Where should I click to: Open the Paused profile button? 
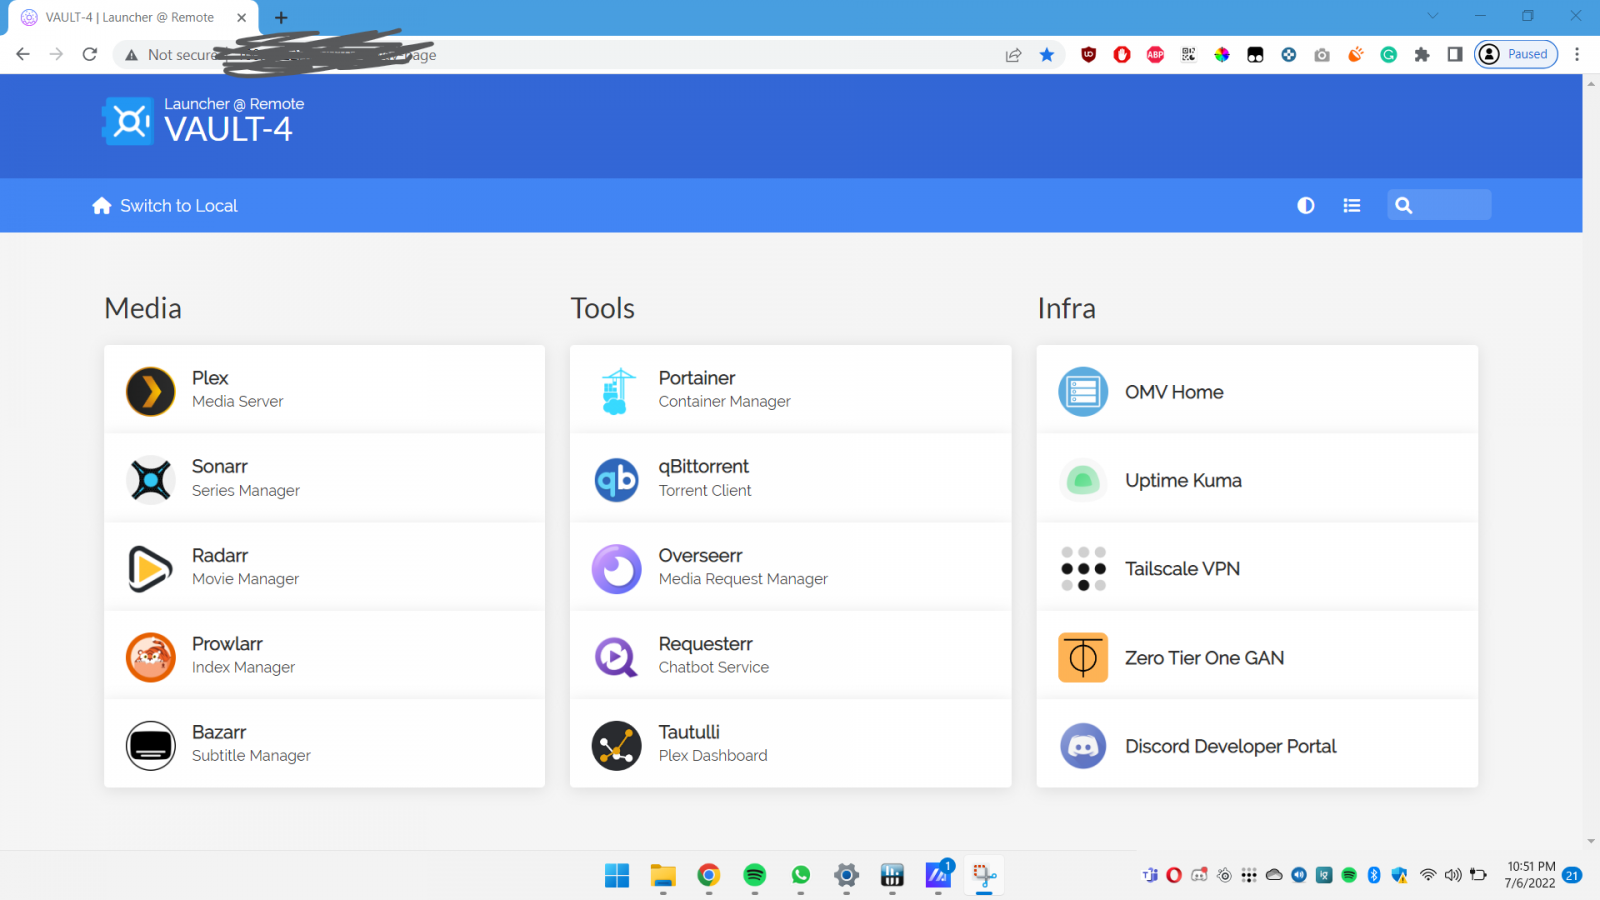pos(1516,54)
